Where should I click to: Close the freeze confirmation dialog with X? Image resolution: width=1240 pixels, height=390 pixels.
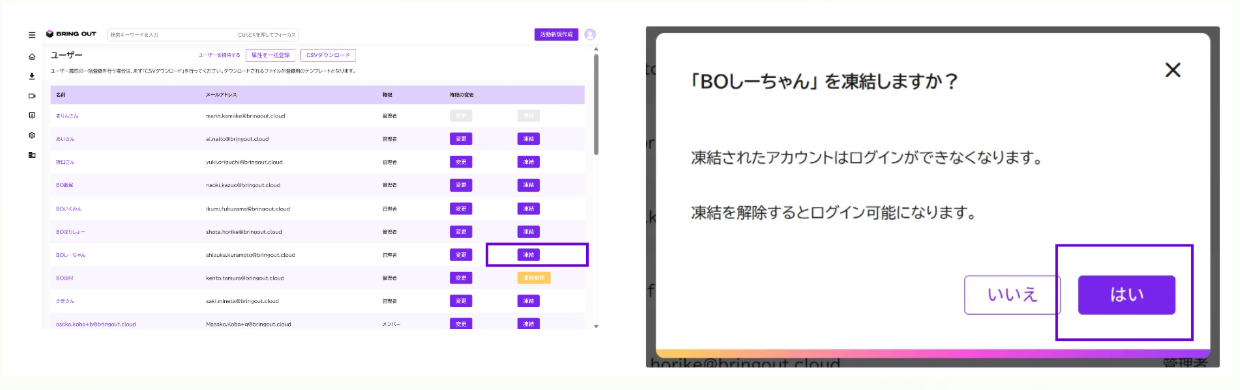pos(1173,70)
